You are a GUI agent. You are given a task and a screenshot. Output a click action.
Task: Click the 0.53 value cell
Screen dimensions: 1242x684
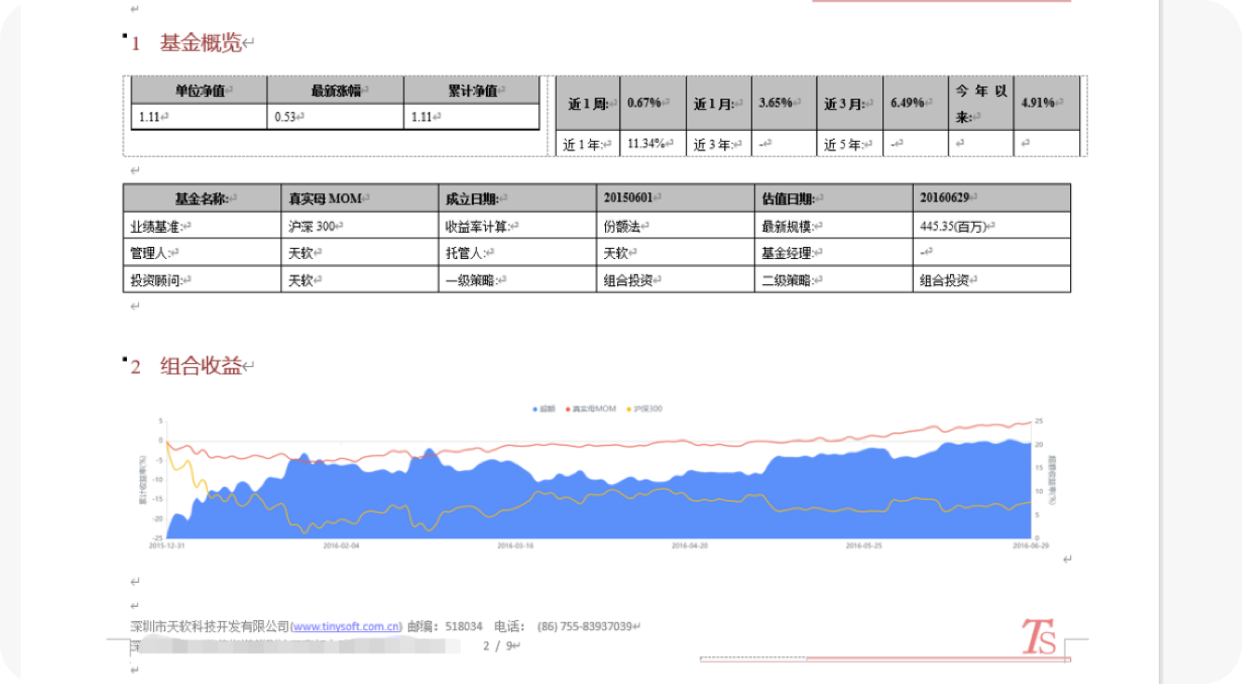click(x=335, y=117)
